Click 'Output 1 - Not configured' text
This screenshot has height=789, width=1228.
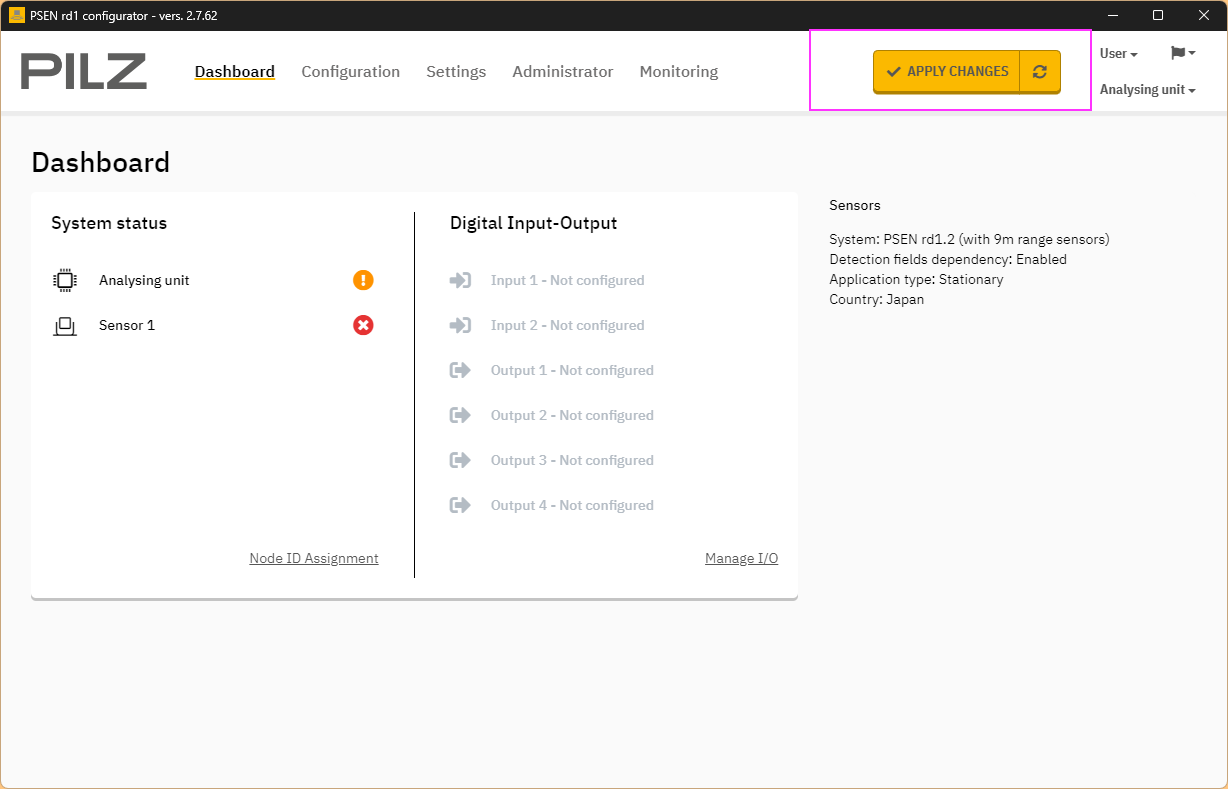click(x=572, y=370)
